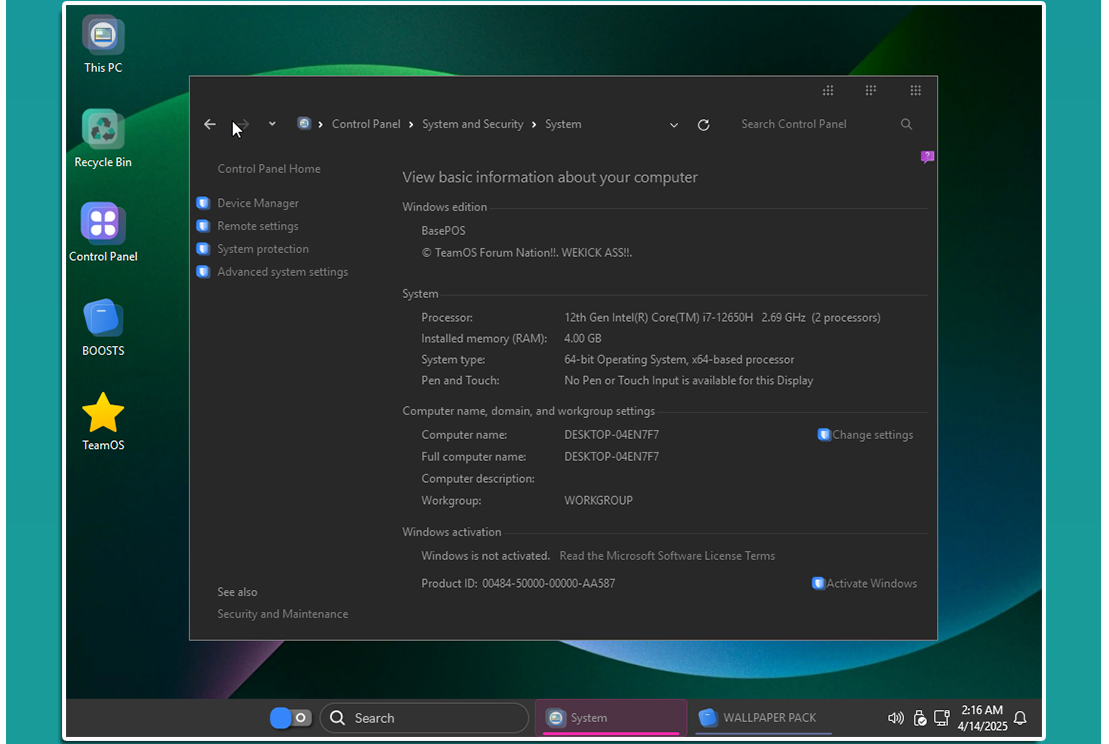Expand the recent locations dropdown arrow
This screenshot has height=744, width=1109.
click(x=272, y=124)
